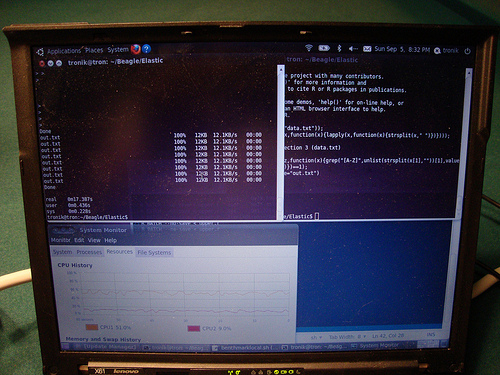
Task: Click the 'CPU2 9.0%' label
Action: pos(217,328)
